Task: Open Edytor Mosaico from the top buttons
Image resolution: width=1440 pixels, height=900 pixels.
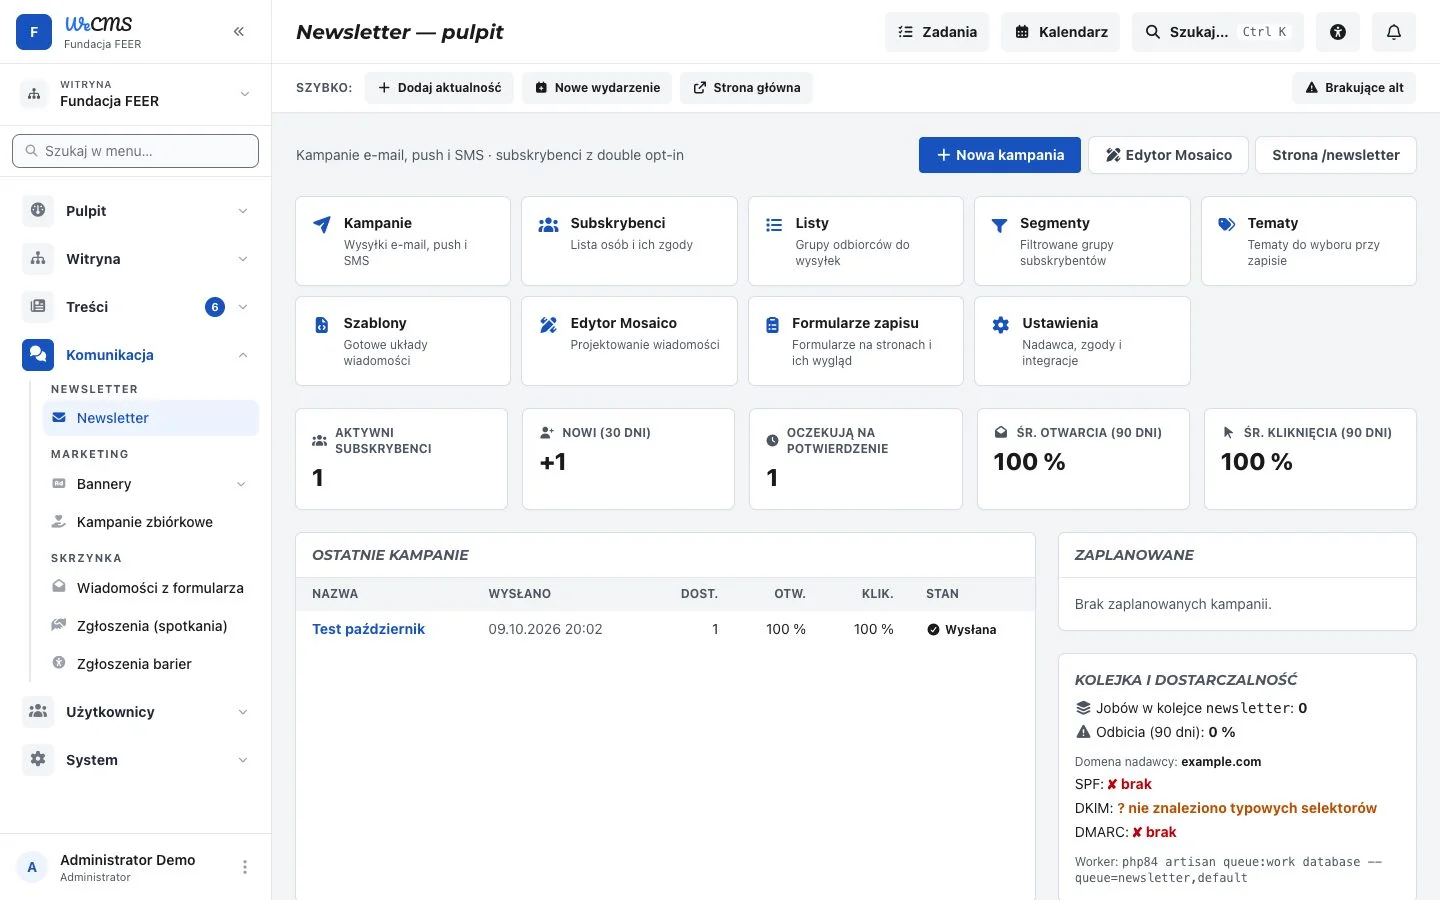Action: point(1168,155)
